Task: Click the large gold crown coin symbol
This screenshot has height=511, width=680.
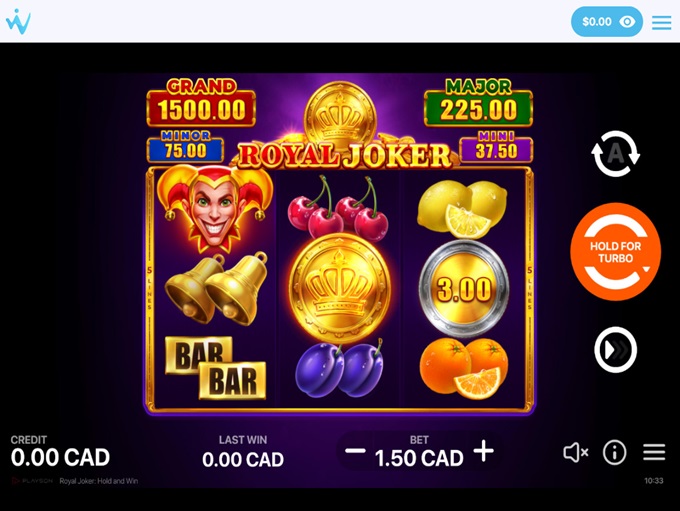Action: pos(340,288)
